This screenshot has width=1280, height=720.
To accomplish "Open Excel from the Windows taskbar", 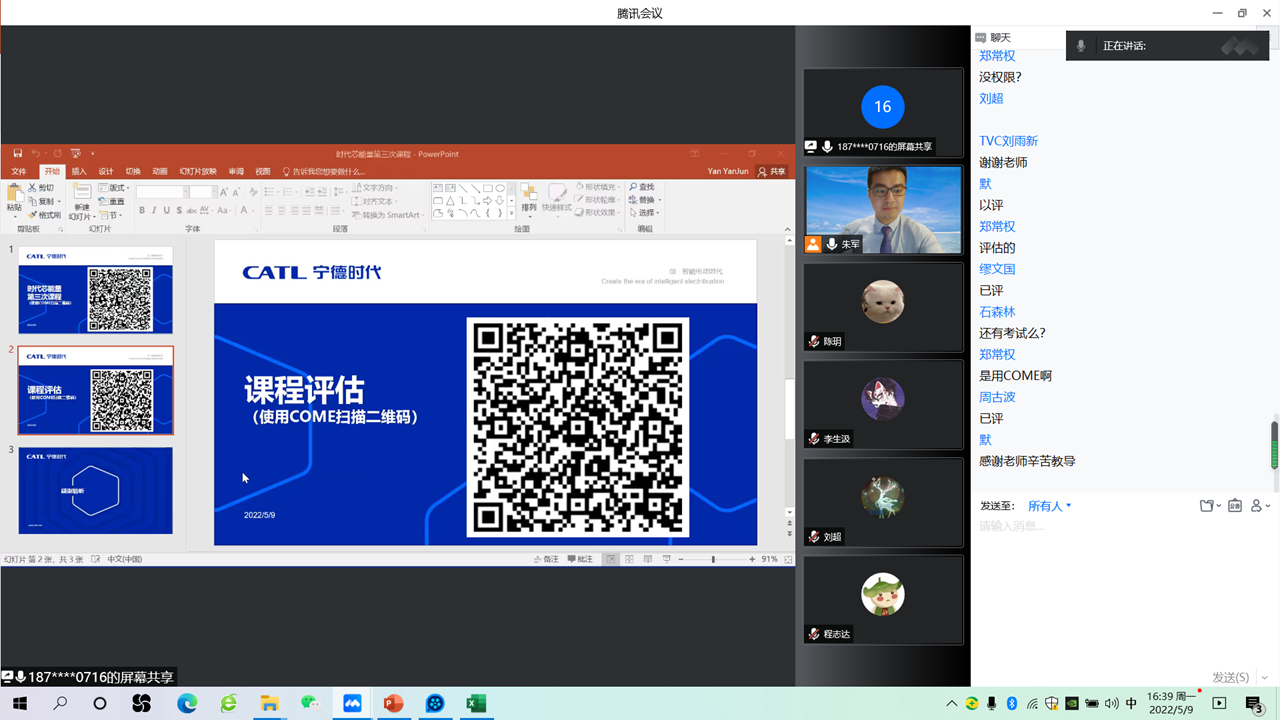I will tap(476, 704).
